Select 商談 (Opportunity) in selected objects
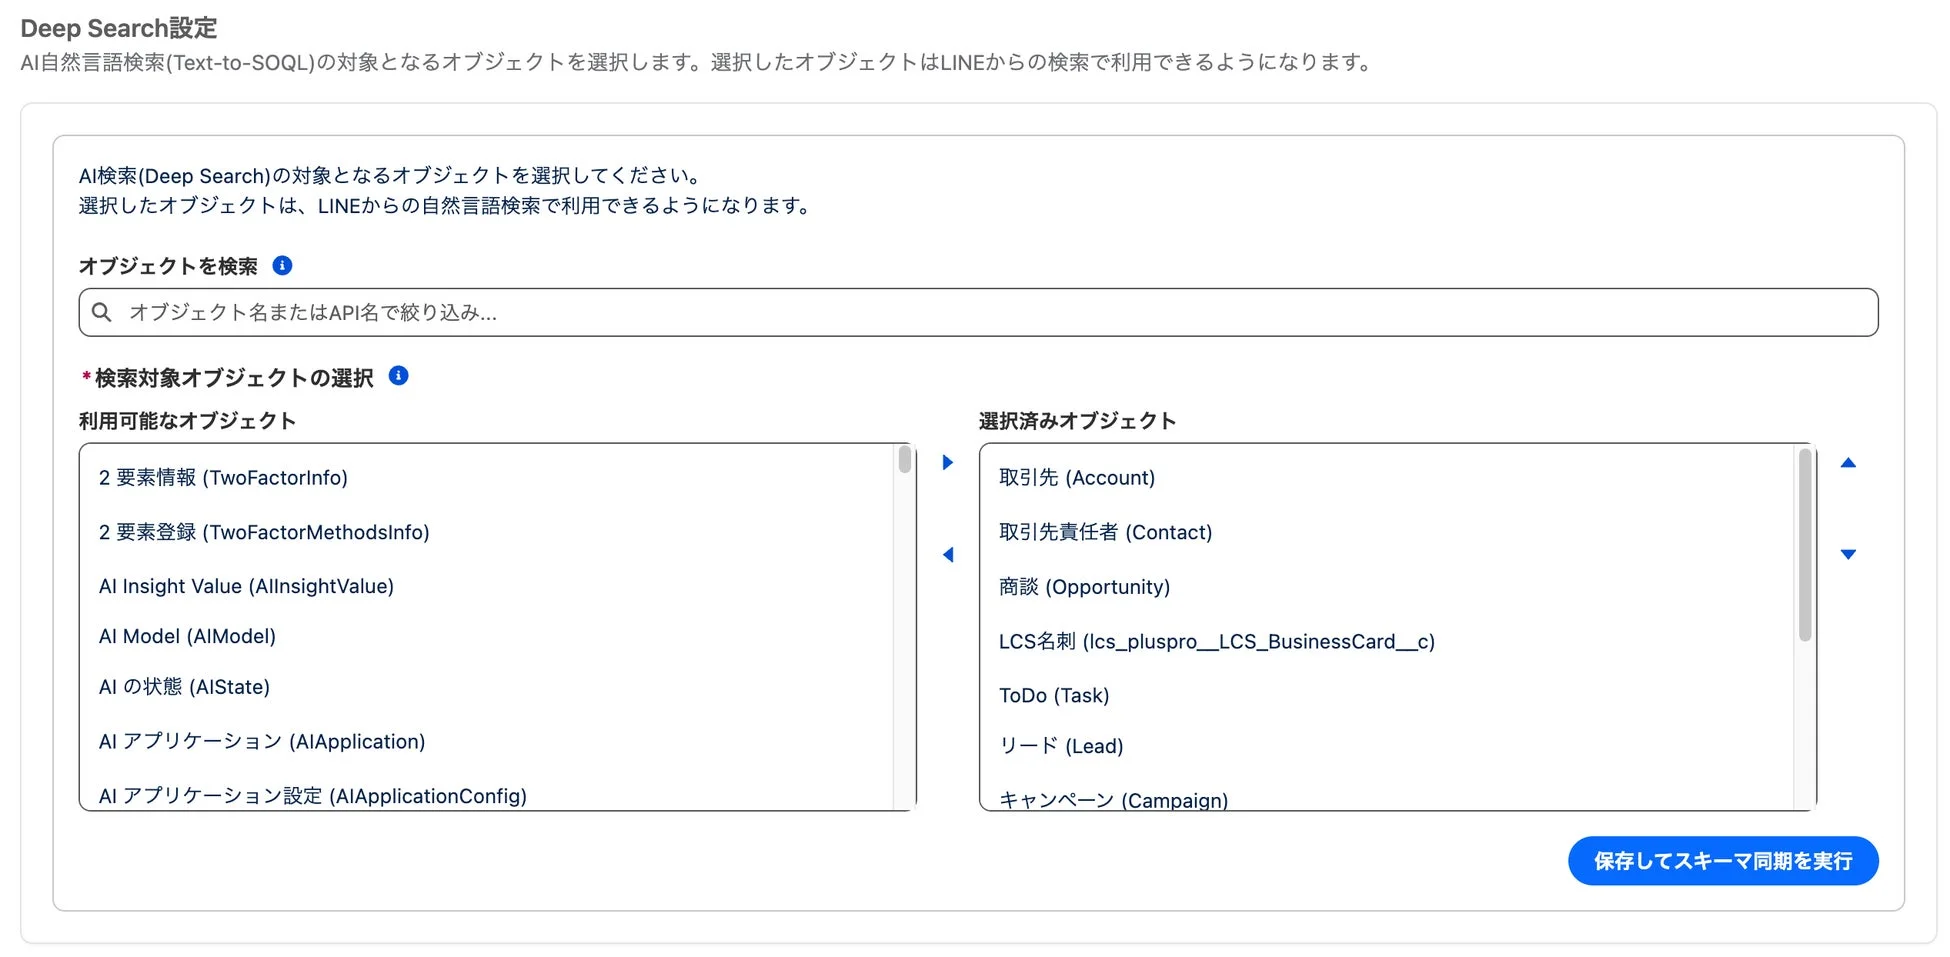 tap(1084, 587)
